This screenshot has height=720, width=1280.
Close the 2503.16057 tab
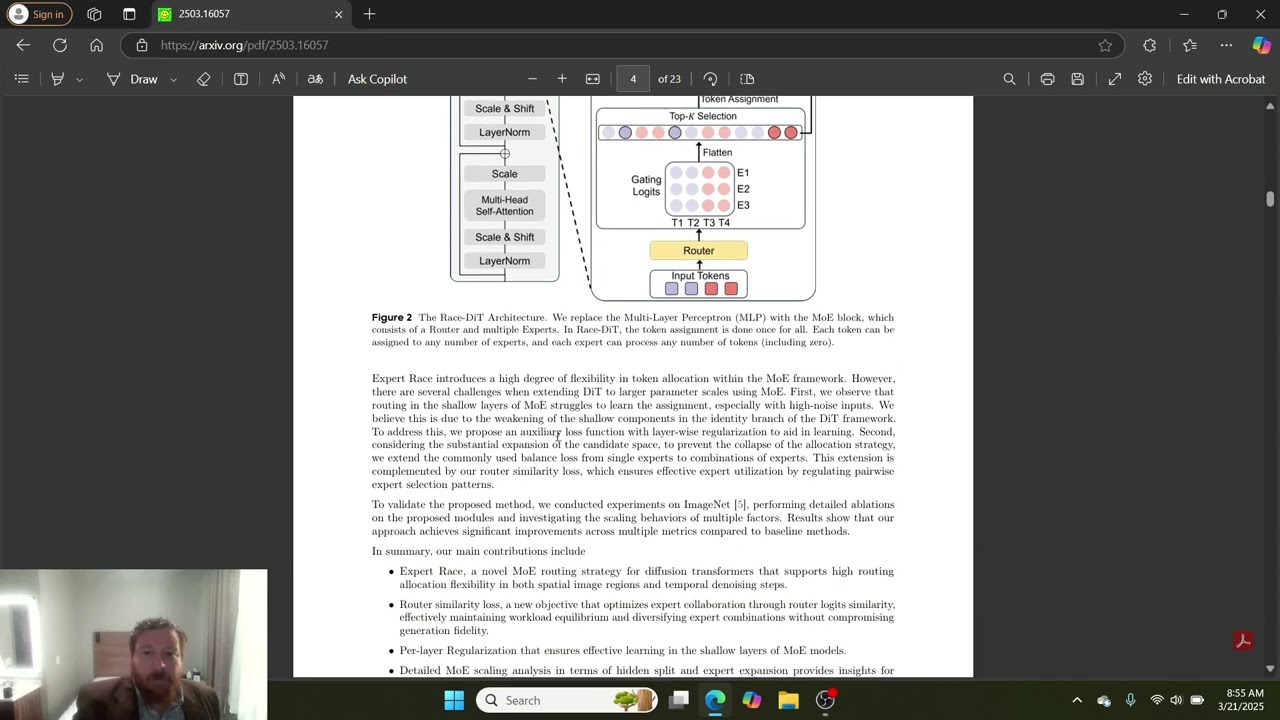click(x=338, y=14)
